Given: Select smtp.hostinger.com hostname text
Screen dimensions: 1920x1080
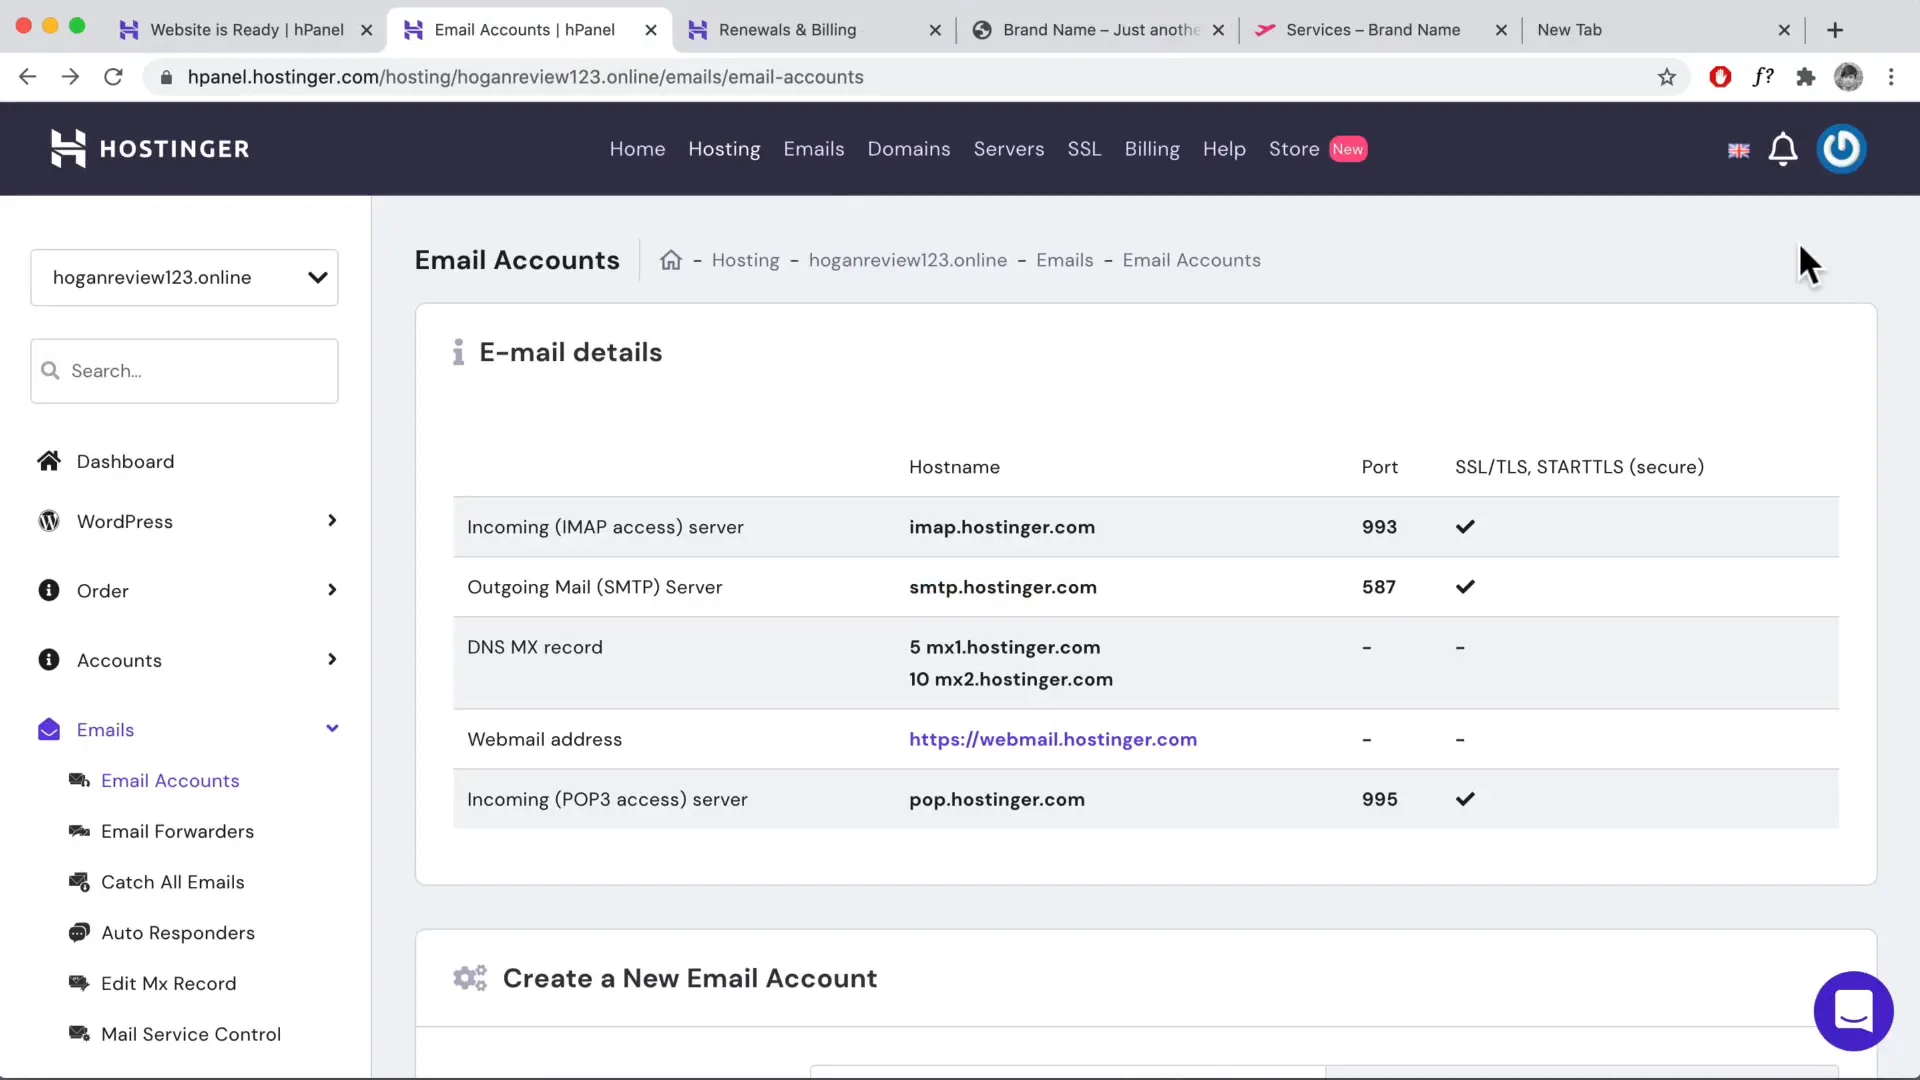Looking at the screenshot, I should click(1002, 587).
